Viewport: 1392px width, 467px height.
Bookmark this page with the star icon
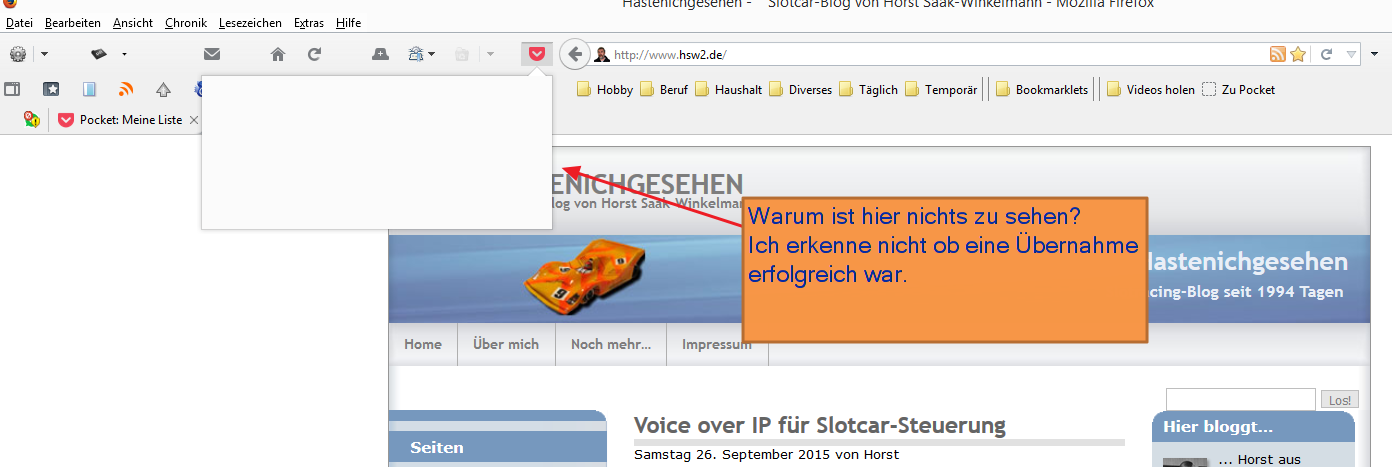click(x=1298, y=54)
